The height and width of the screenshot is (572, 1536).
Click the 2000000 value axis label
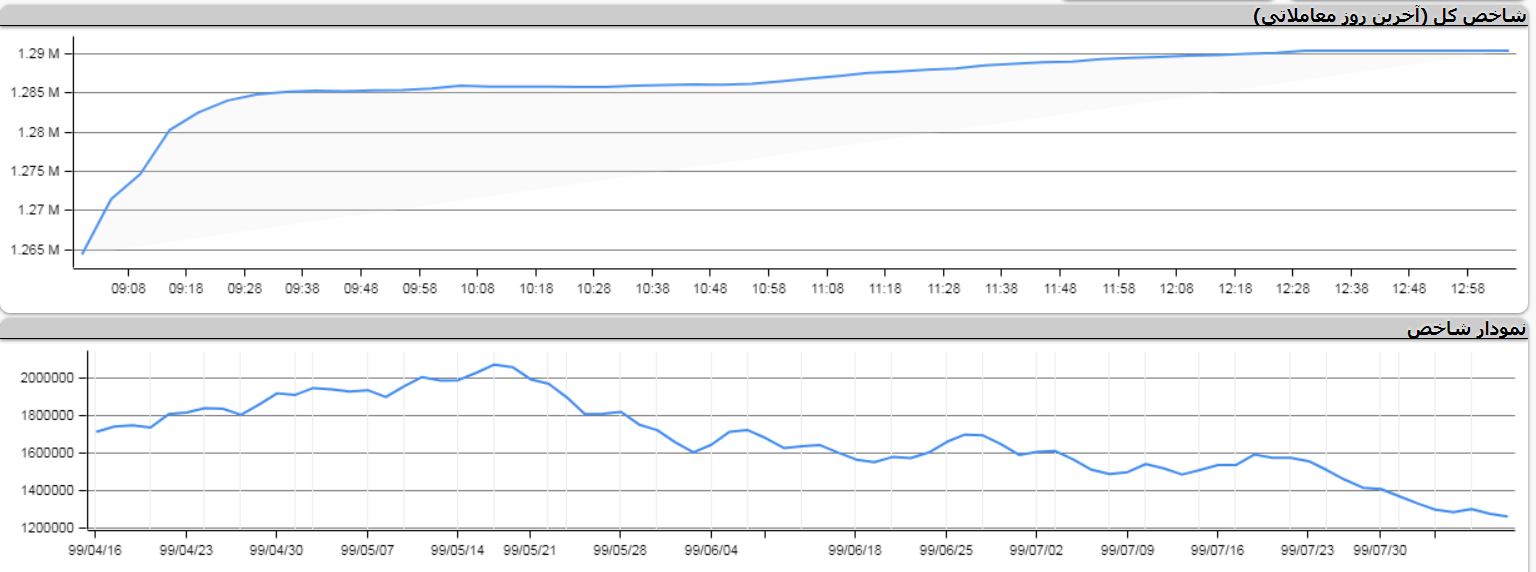pos(48,378)
